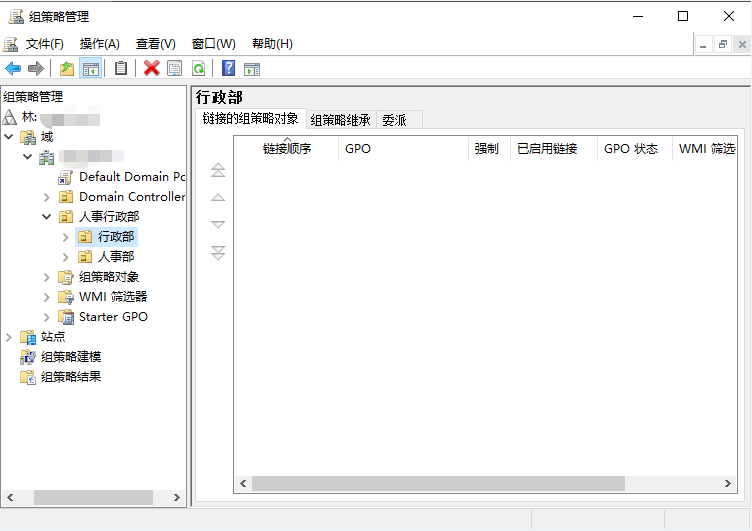
Task: Open properties via the toolbar properties icon
Action: pos(175,69)
